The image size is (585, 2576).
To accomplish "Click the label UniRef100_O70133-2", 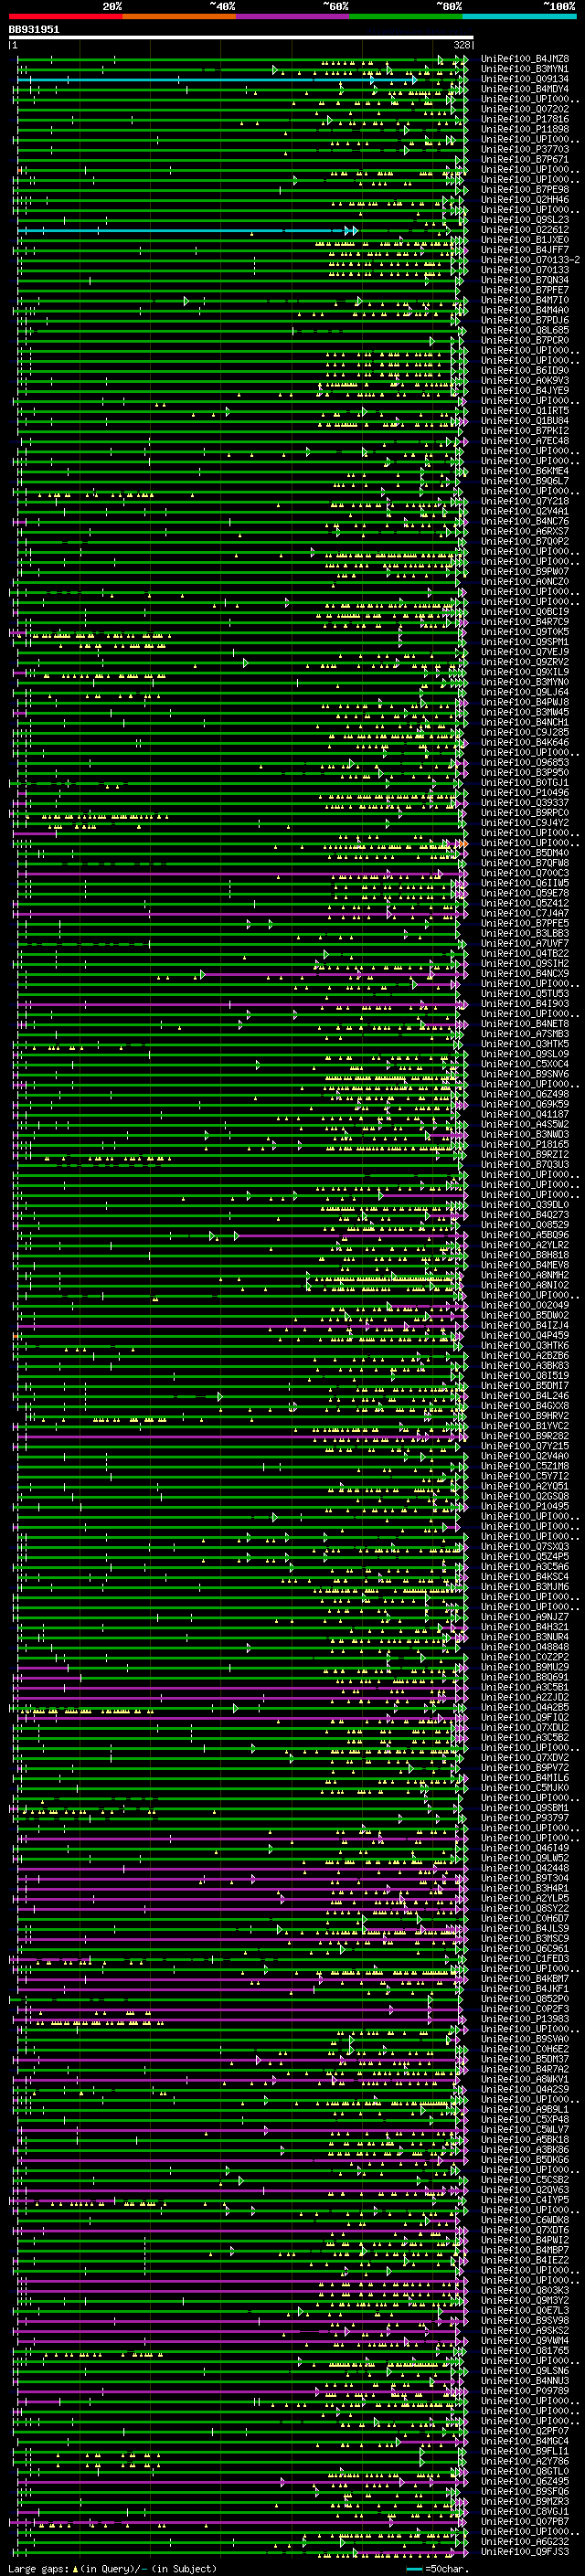I will coord(530,260).
